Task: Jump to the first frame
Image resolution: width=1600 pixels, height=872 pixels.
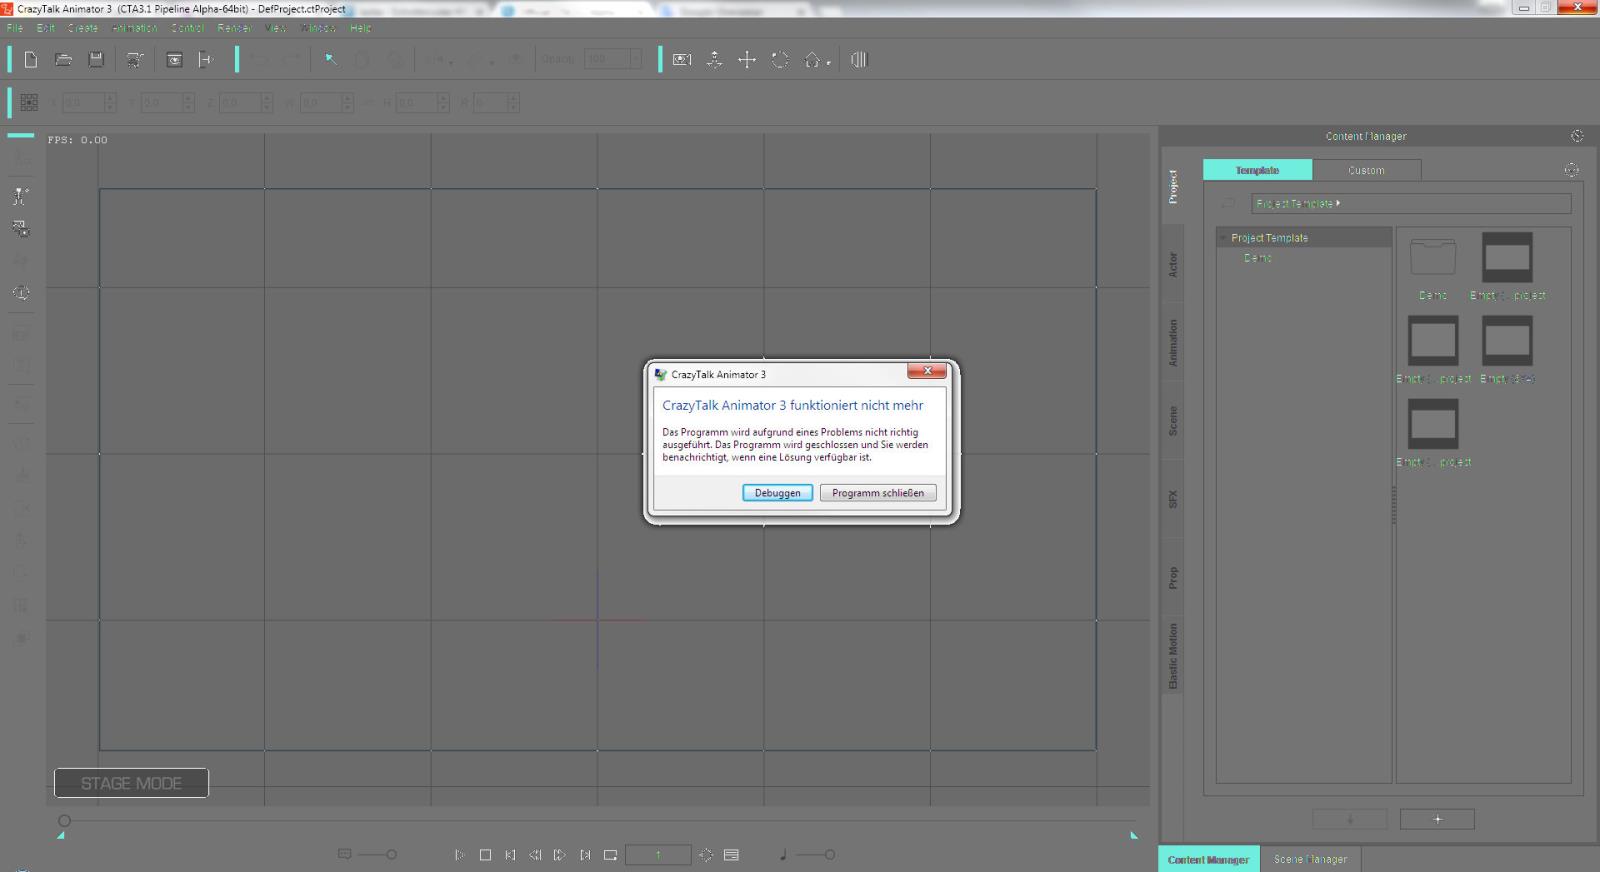Action: 510,855
